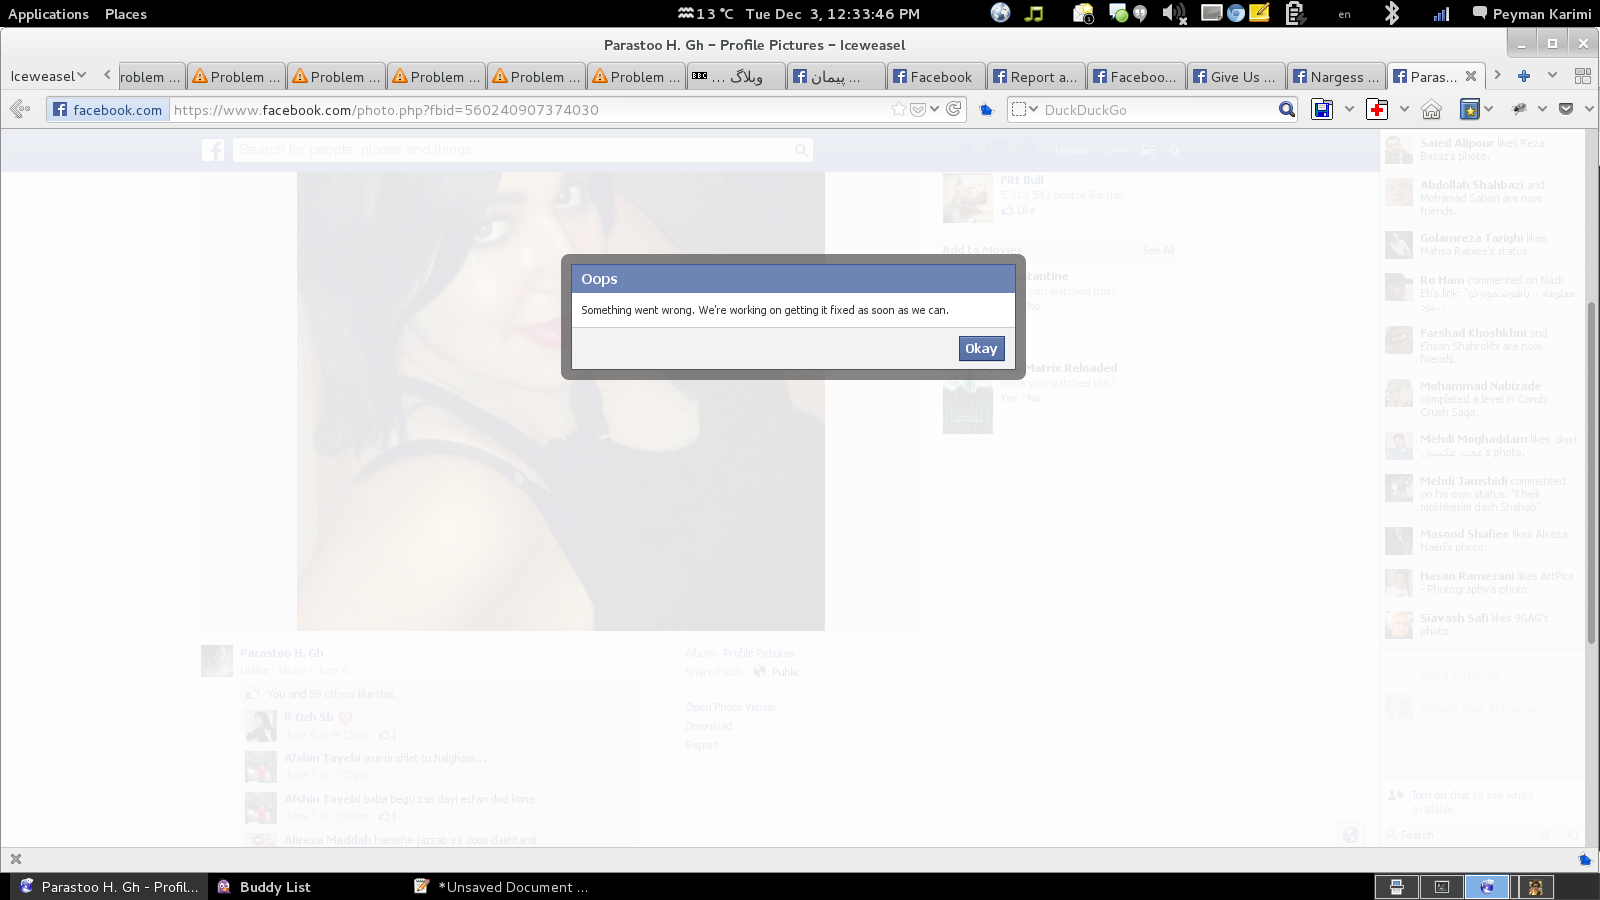Switch to the پیمان tab

click(x=836, y=77)
